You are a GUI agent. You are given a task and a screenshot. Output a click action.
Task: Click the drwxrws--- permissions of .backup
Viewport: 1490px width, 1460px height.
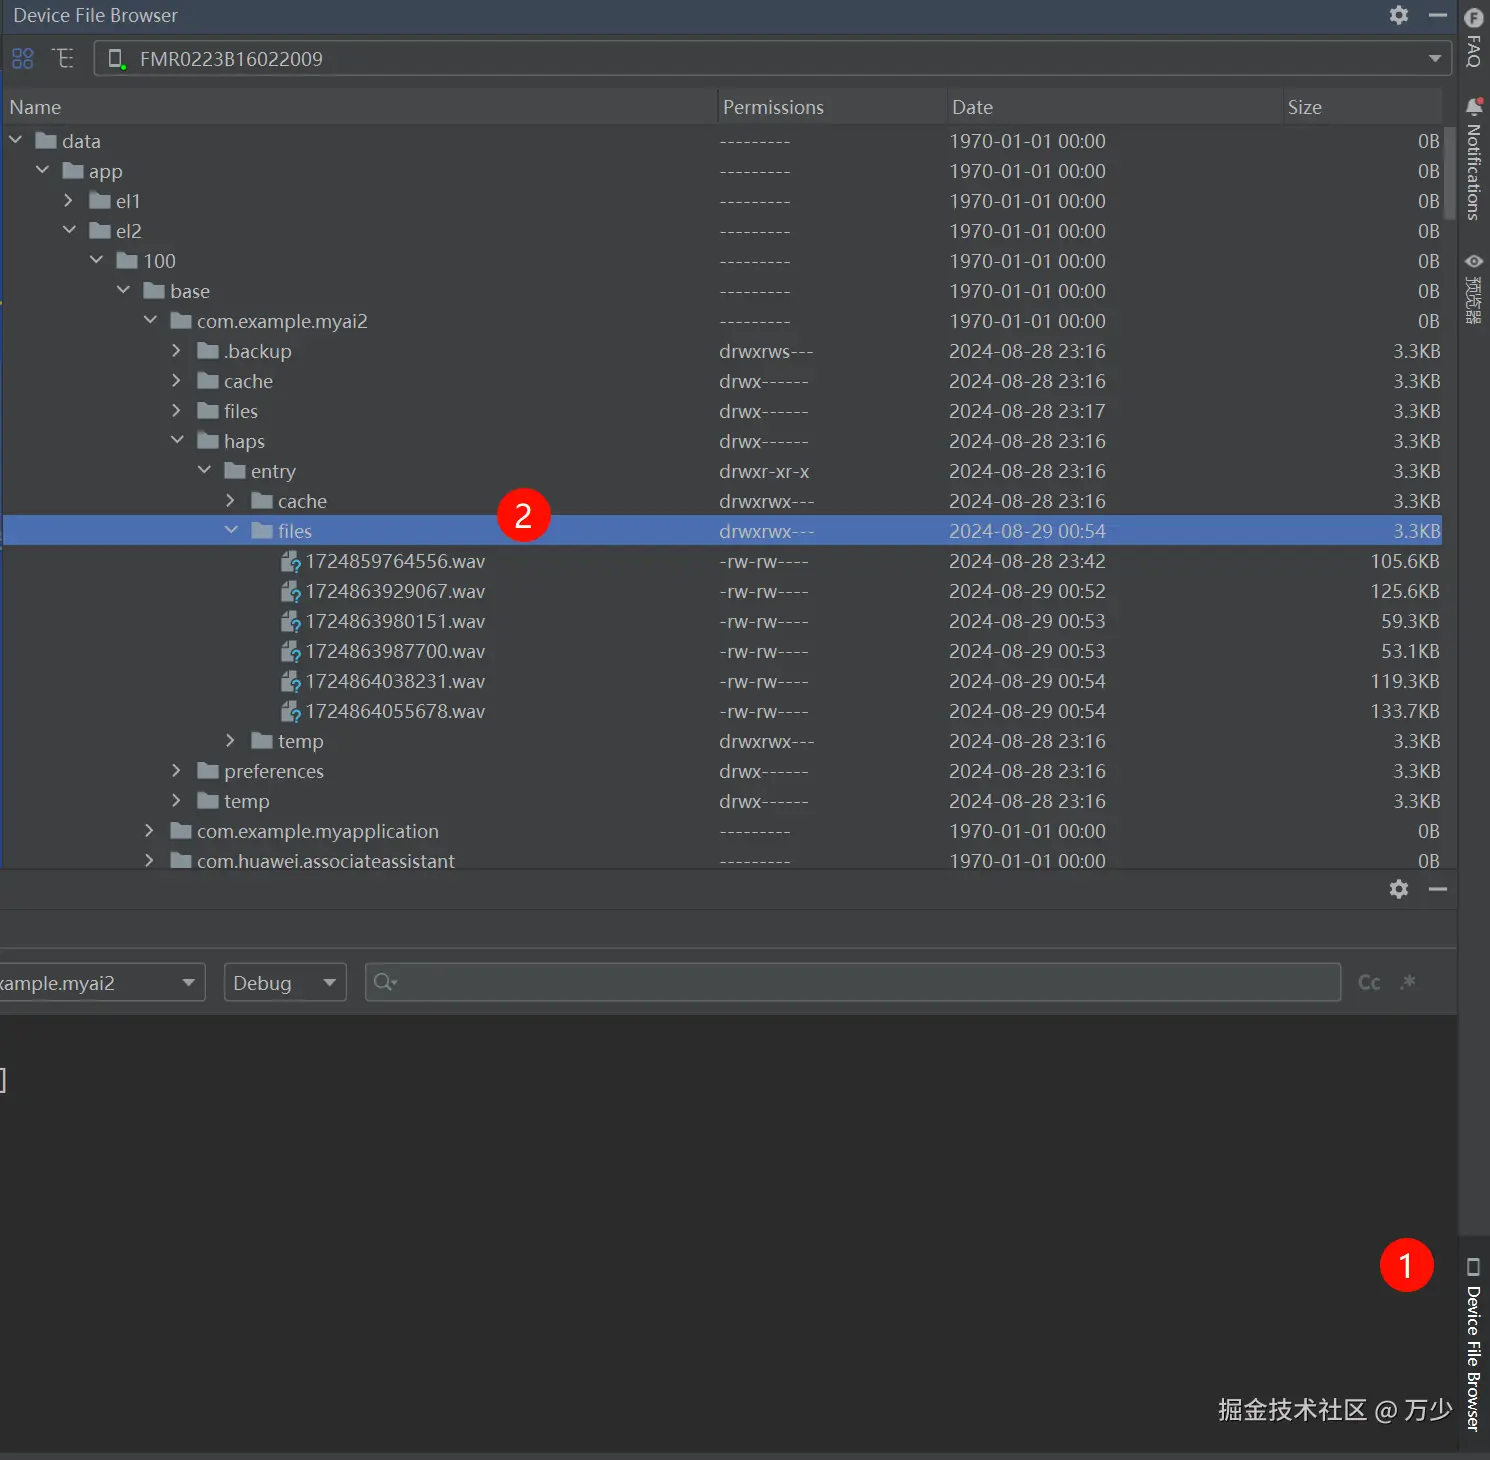(x=766, y=351)
